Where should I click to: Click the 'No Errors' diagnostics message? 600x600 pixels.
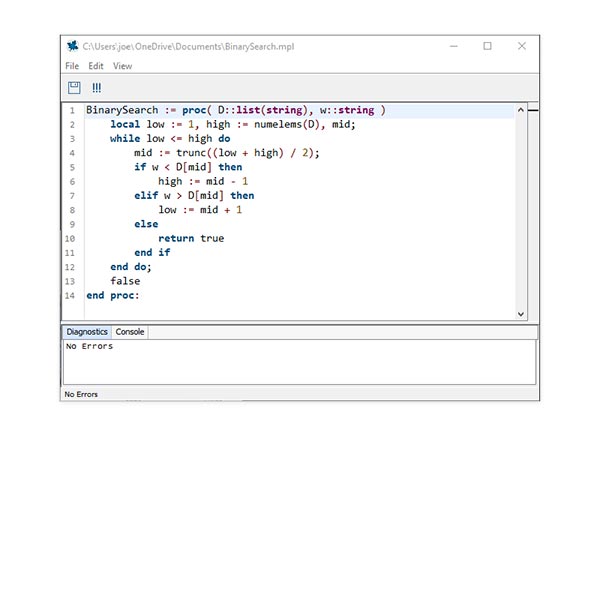[x=89, y=347]
